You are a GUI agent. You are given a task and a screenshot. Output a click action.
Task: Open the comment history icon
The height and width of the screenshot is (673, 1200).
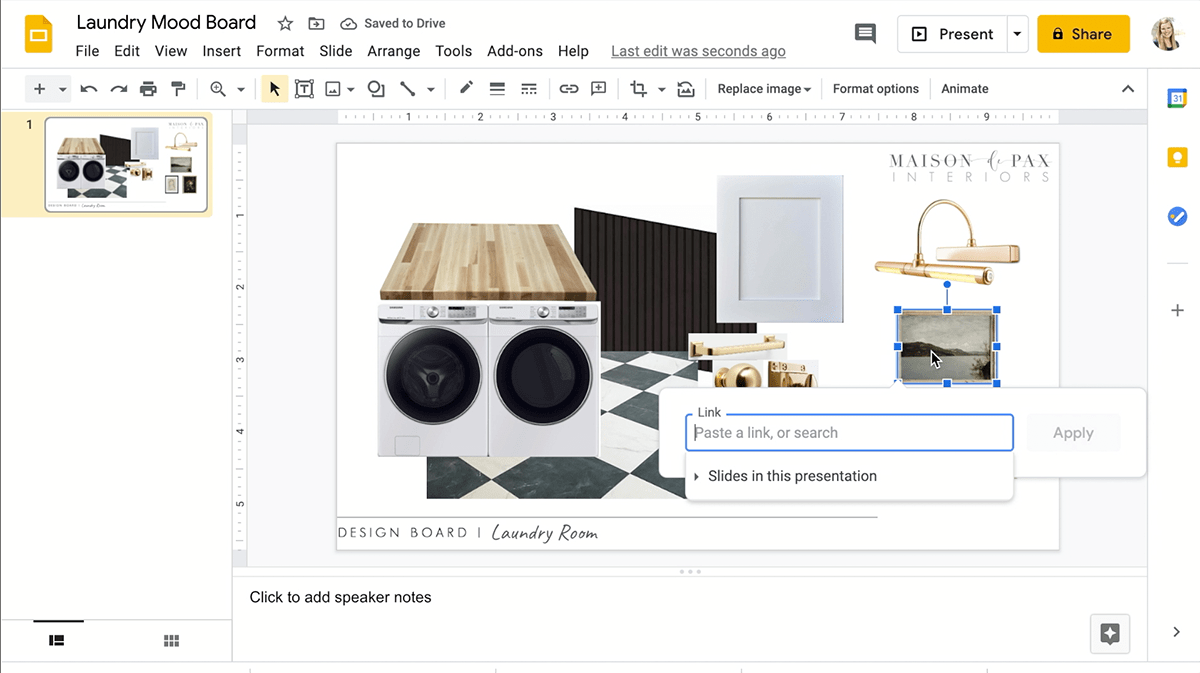click(865, 34)
